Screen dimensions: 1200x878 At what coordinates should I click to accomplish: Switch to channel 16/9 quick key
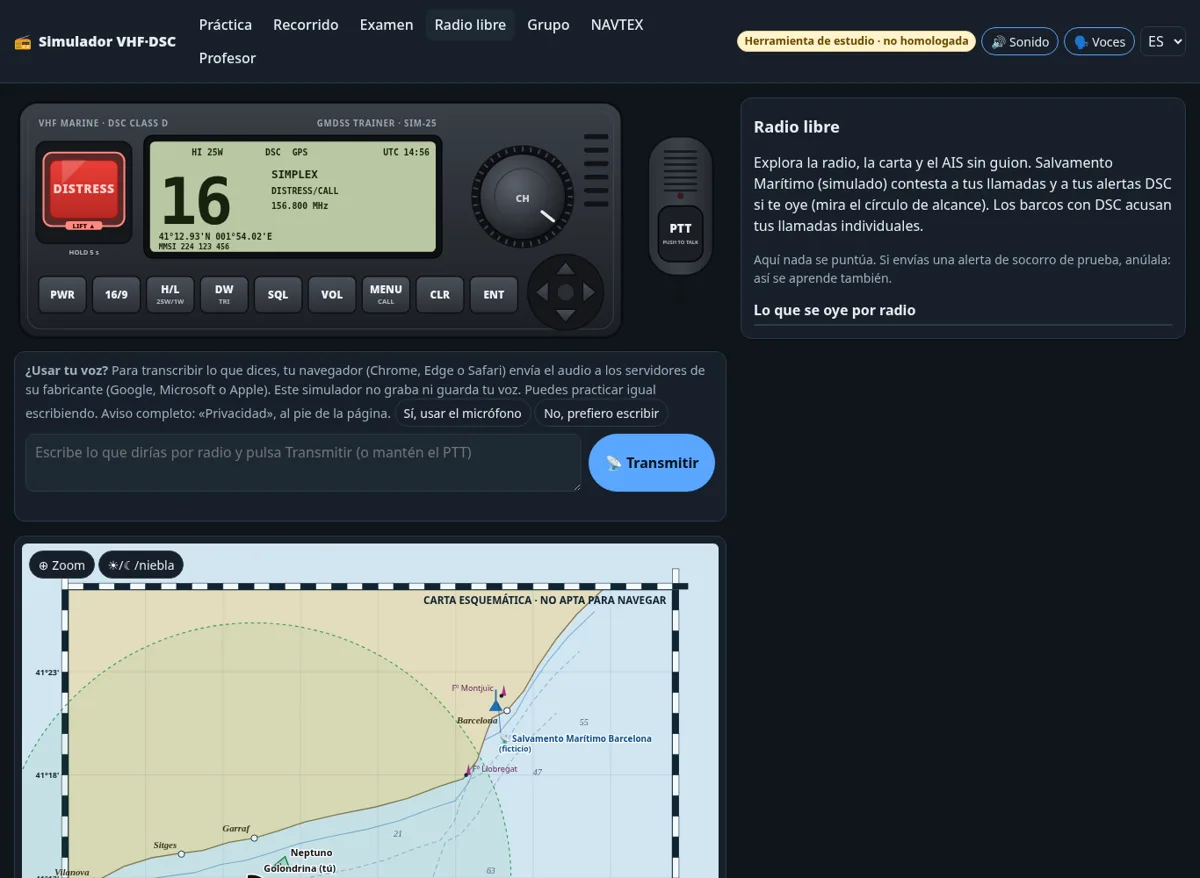(x=116, y=295)
